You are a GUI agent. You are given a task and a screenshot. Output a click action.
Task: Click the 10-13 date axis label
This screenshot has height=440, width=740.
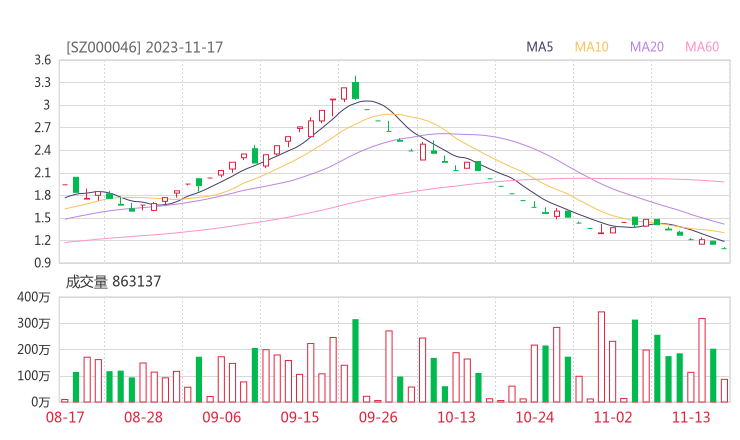456,417
